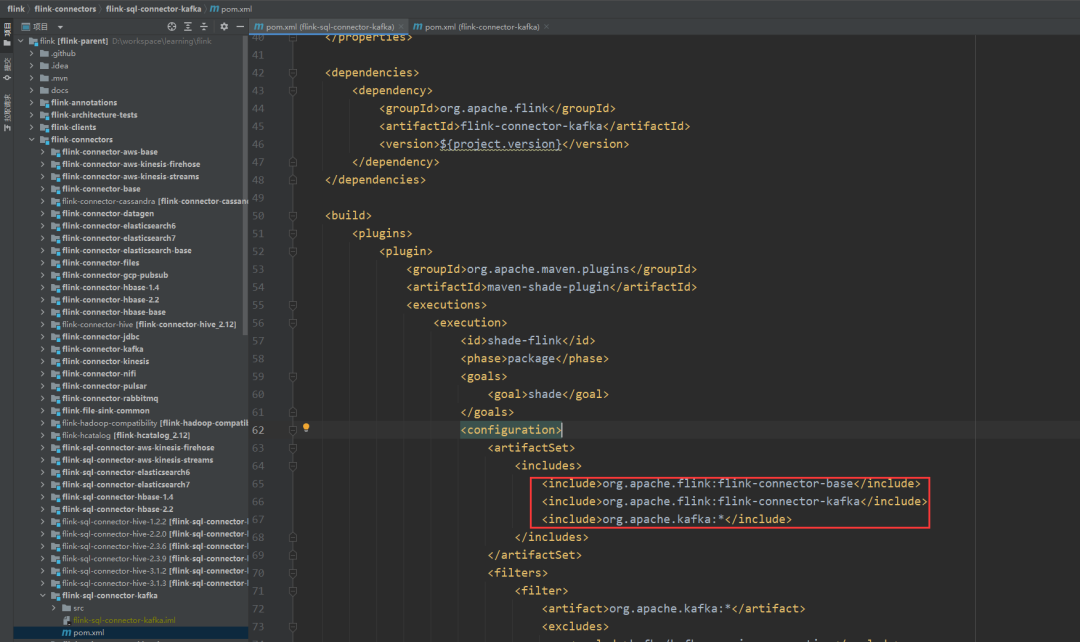Switch to pom.xml (flink-connector-kafka) tab
This screenshot has height=642, width=1080.
[x=478, y=26]
